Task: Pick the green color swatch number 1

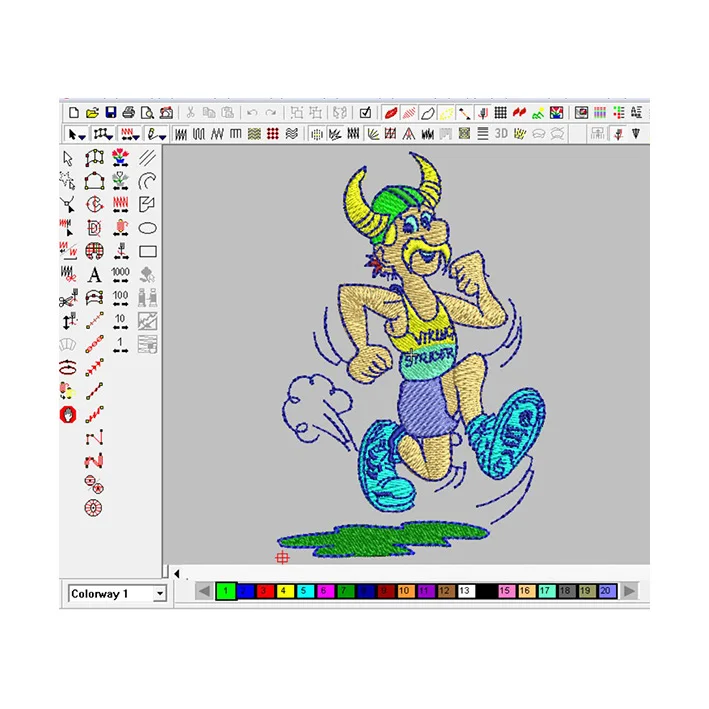Action: tap(225, 591)
